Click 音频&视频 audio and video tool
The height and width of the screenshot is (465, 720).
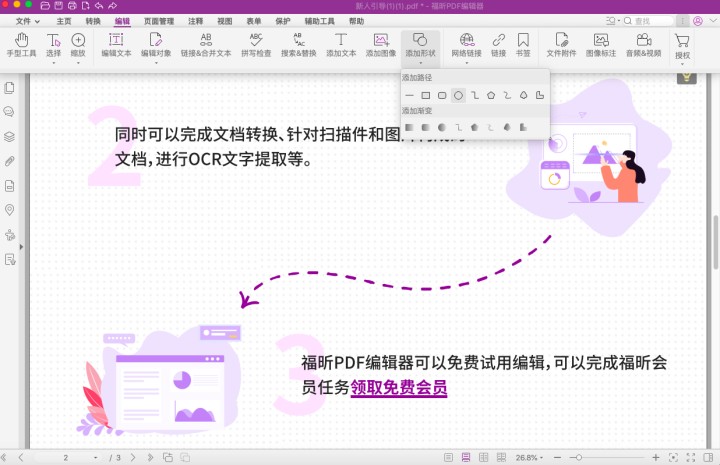click(643, 45)
